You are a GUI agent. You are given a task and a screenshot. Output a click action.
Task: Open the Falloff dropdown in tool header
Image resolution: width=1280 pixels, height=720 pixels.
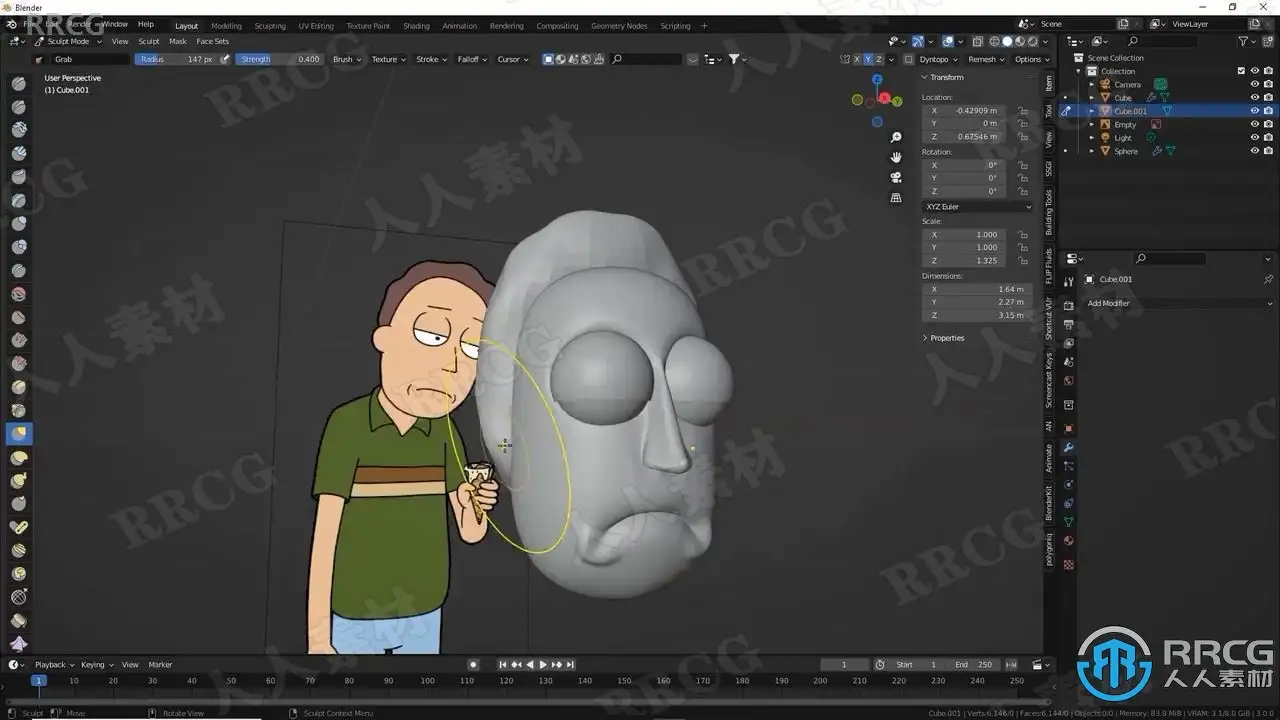pos(472,59)
